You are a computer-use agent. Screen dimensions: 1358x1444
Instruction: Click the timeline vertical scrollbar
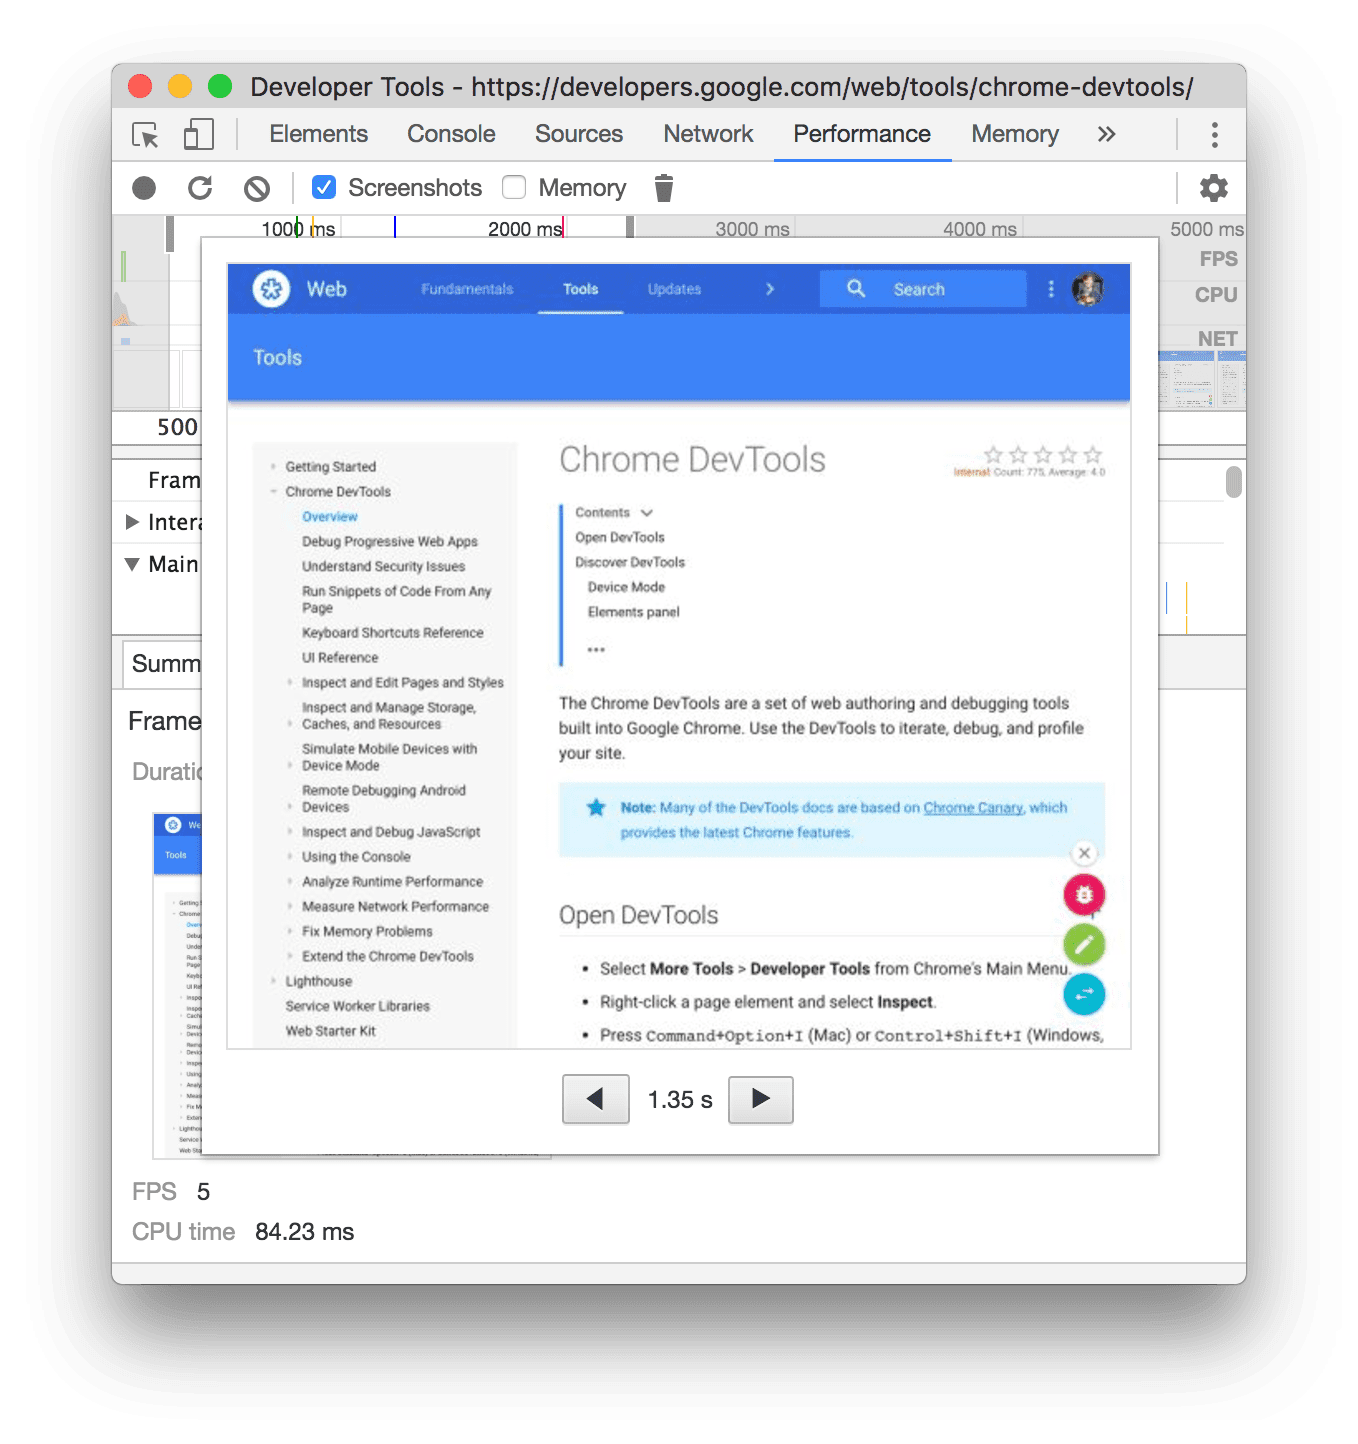click(x=1234, y=482)
